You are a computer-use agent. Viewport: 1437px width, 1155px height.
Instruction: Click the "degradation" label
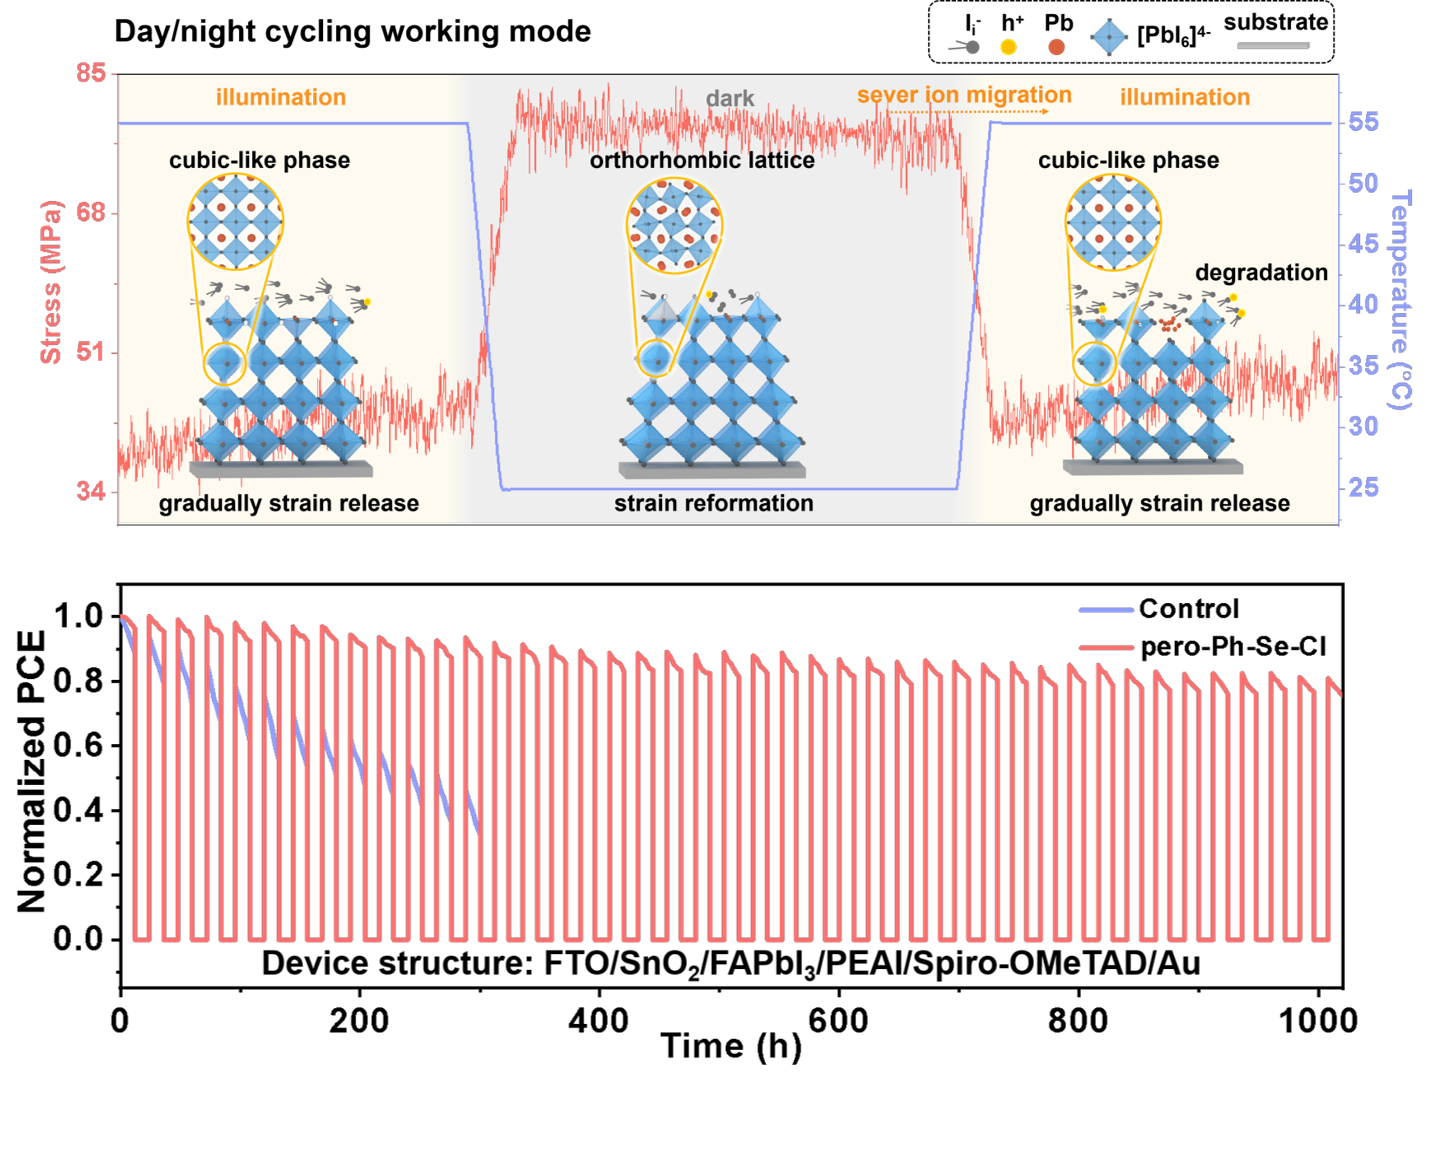pos(1261,273)
